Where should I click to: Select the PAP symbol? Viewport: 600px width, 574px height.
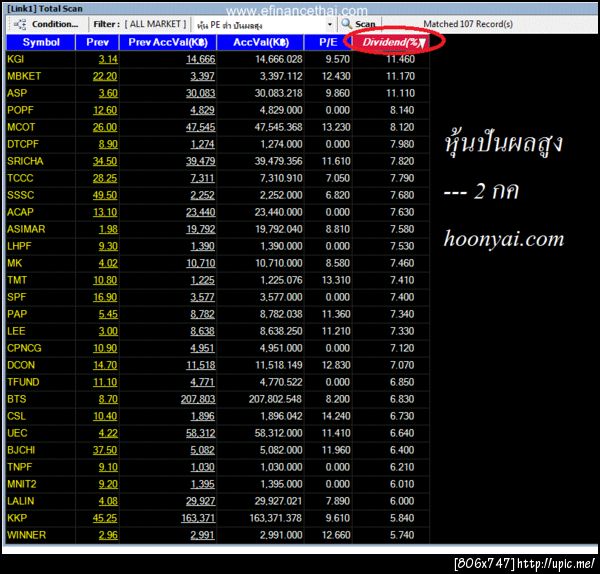coord(17,314)
